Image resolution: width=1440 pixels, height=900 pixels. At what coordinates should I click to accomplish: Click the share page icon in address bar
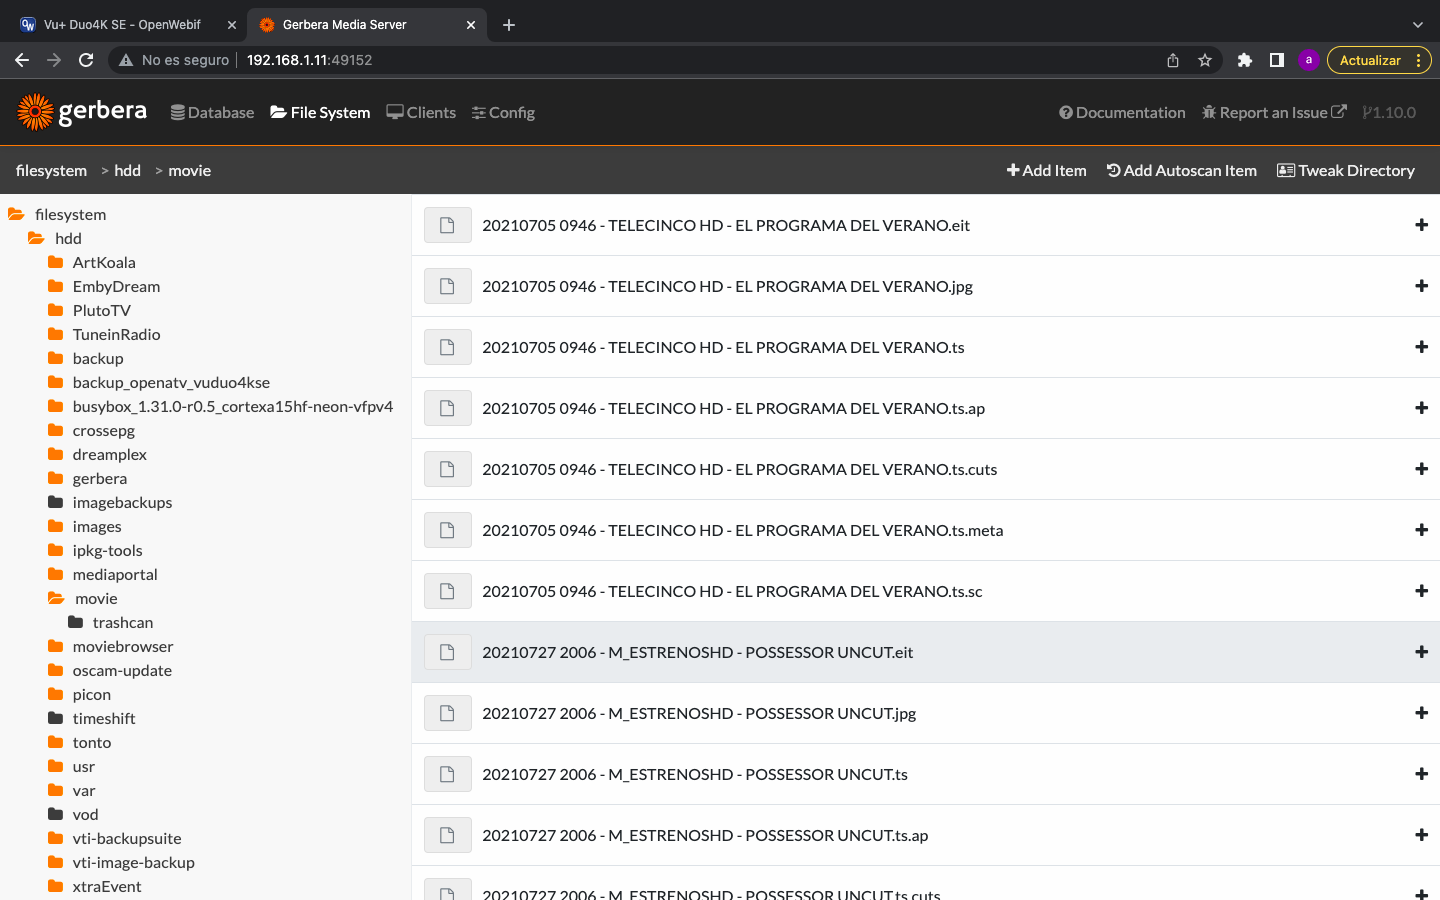click(x=1173, y=60)
